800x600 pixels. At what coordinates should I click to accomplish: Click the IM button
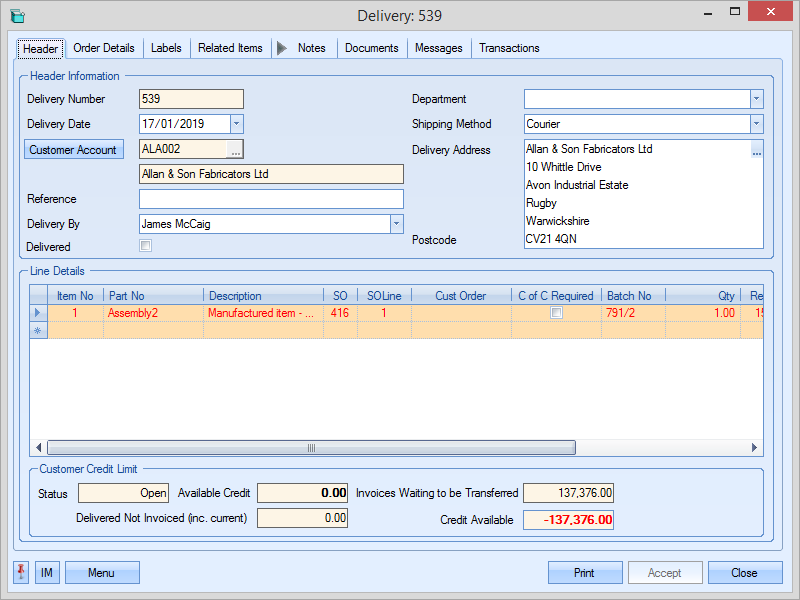click(47, 573)
